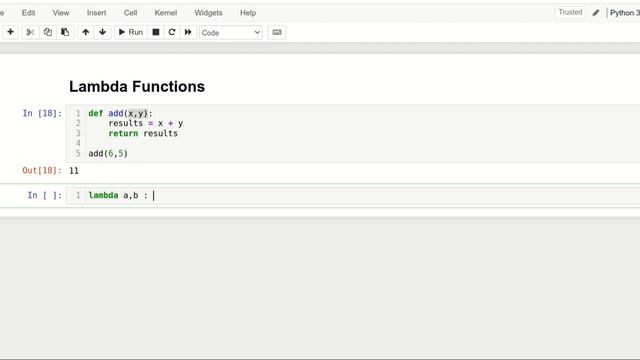Copy selected cells icon

(48, 32)
